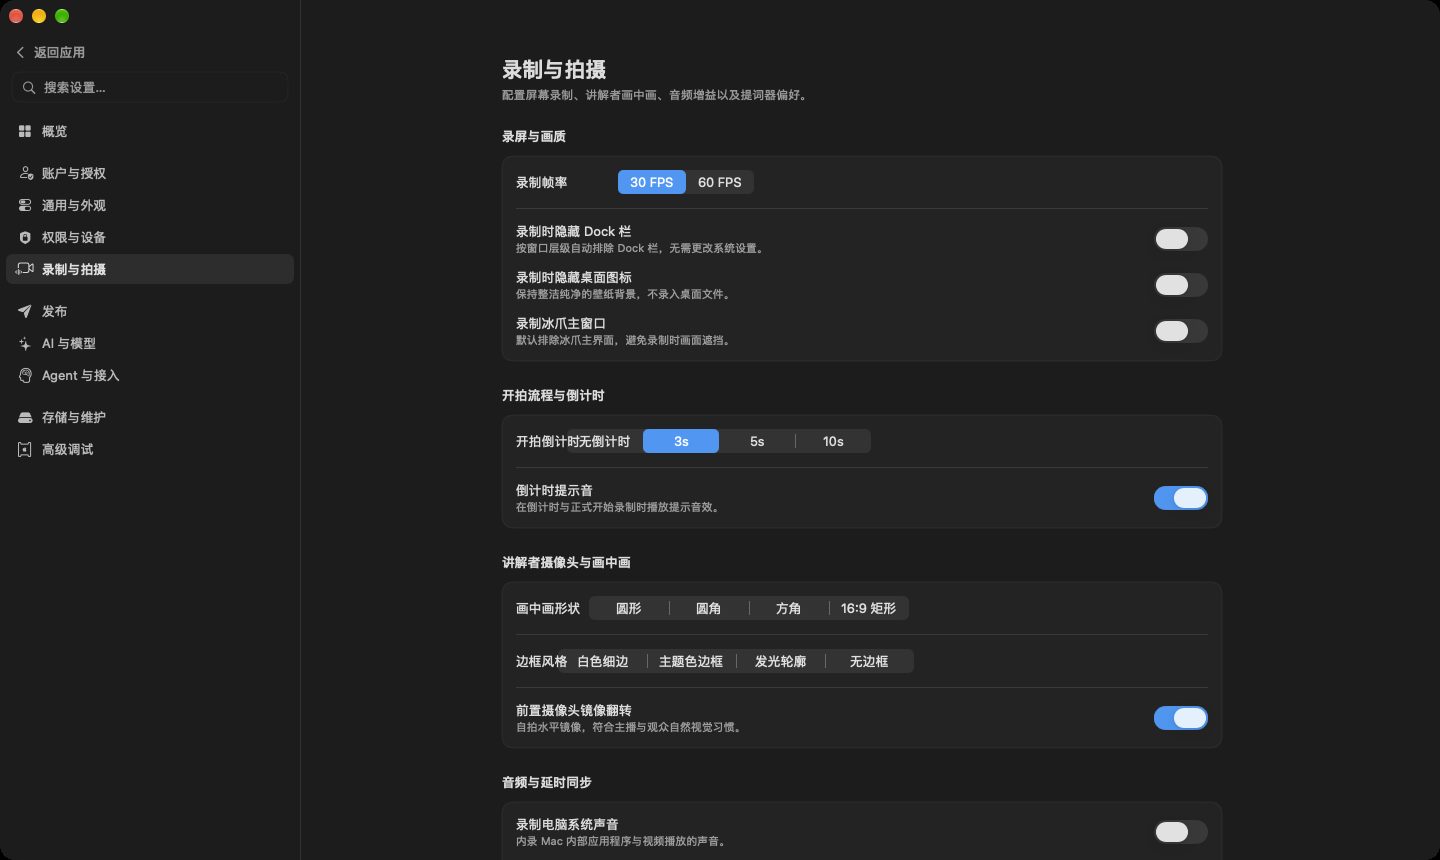Click the green maximize window button
The height and width of the screenshot is (860, 1440).
(x=62, y=16)
